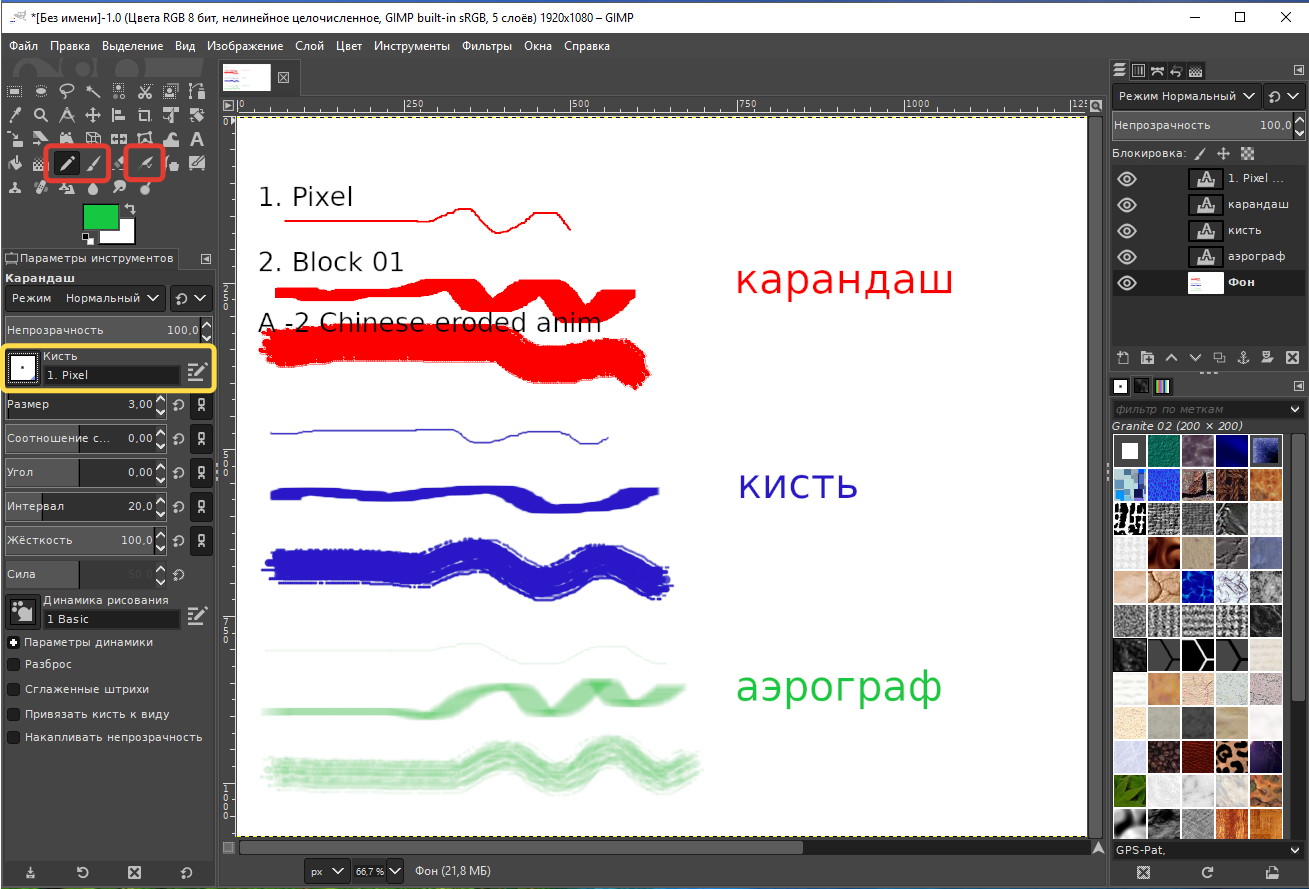The height and width of the screenshot is (889, 1309).
Task: Select the Paintbrush tool
Action: 93,163
